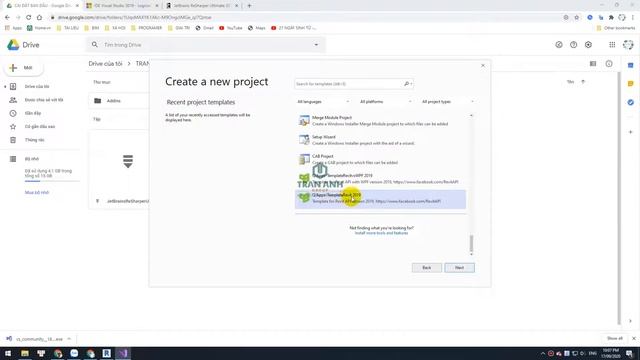The height and width of the screenshot is (360, 640).
Task: Click the Google account avatar
Action: tap(628, 45)
